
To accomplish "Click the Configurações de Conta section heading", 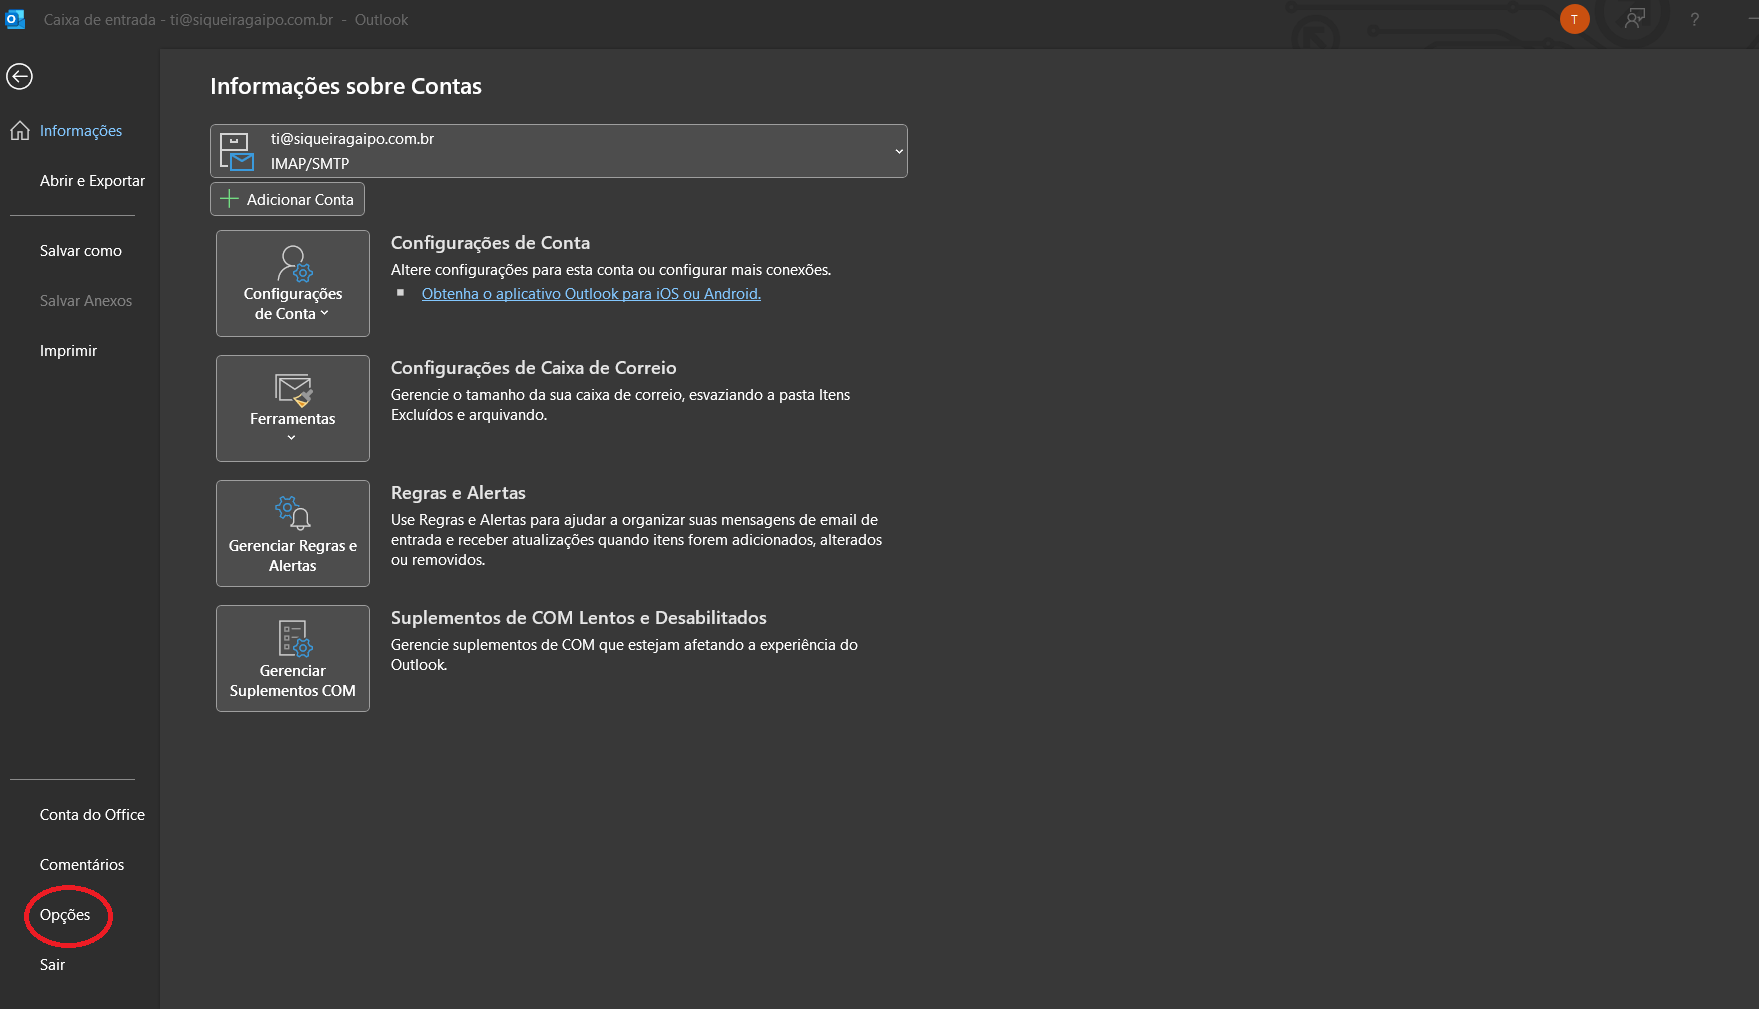I will 490,243.
